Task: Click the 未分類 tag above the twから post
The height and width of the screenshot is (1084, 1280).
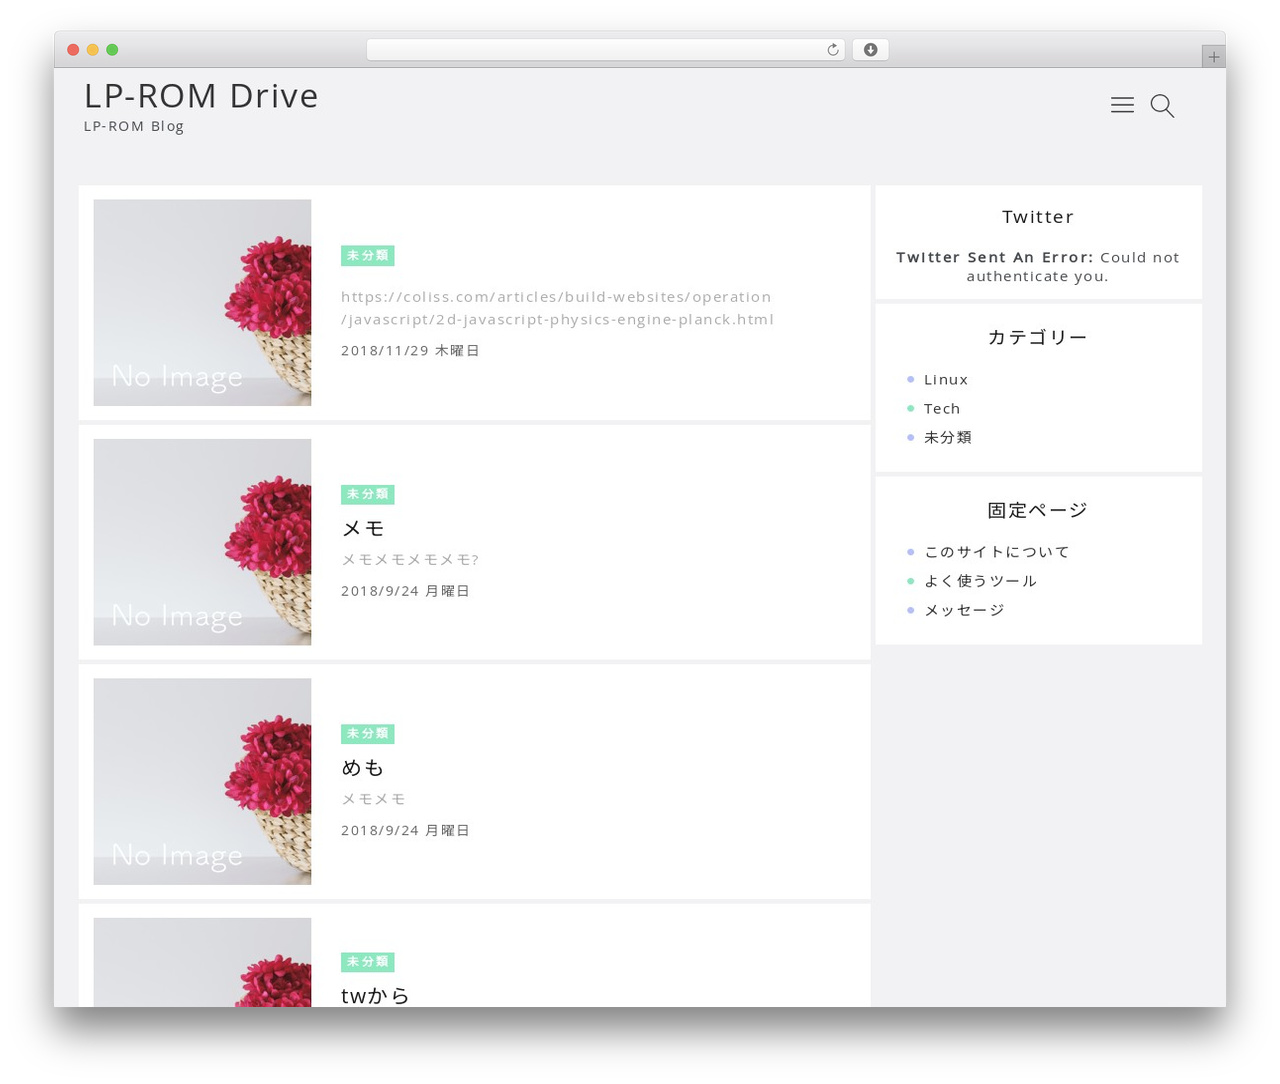Action: [x=368, y=962]
